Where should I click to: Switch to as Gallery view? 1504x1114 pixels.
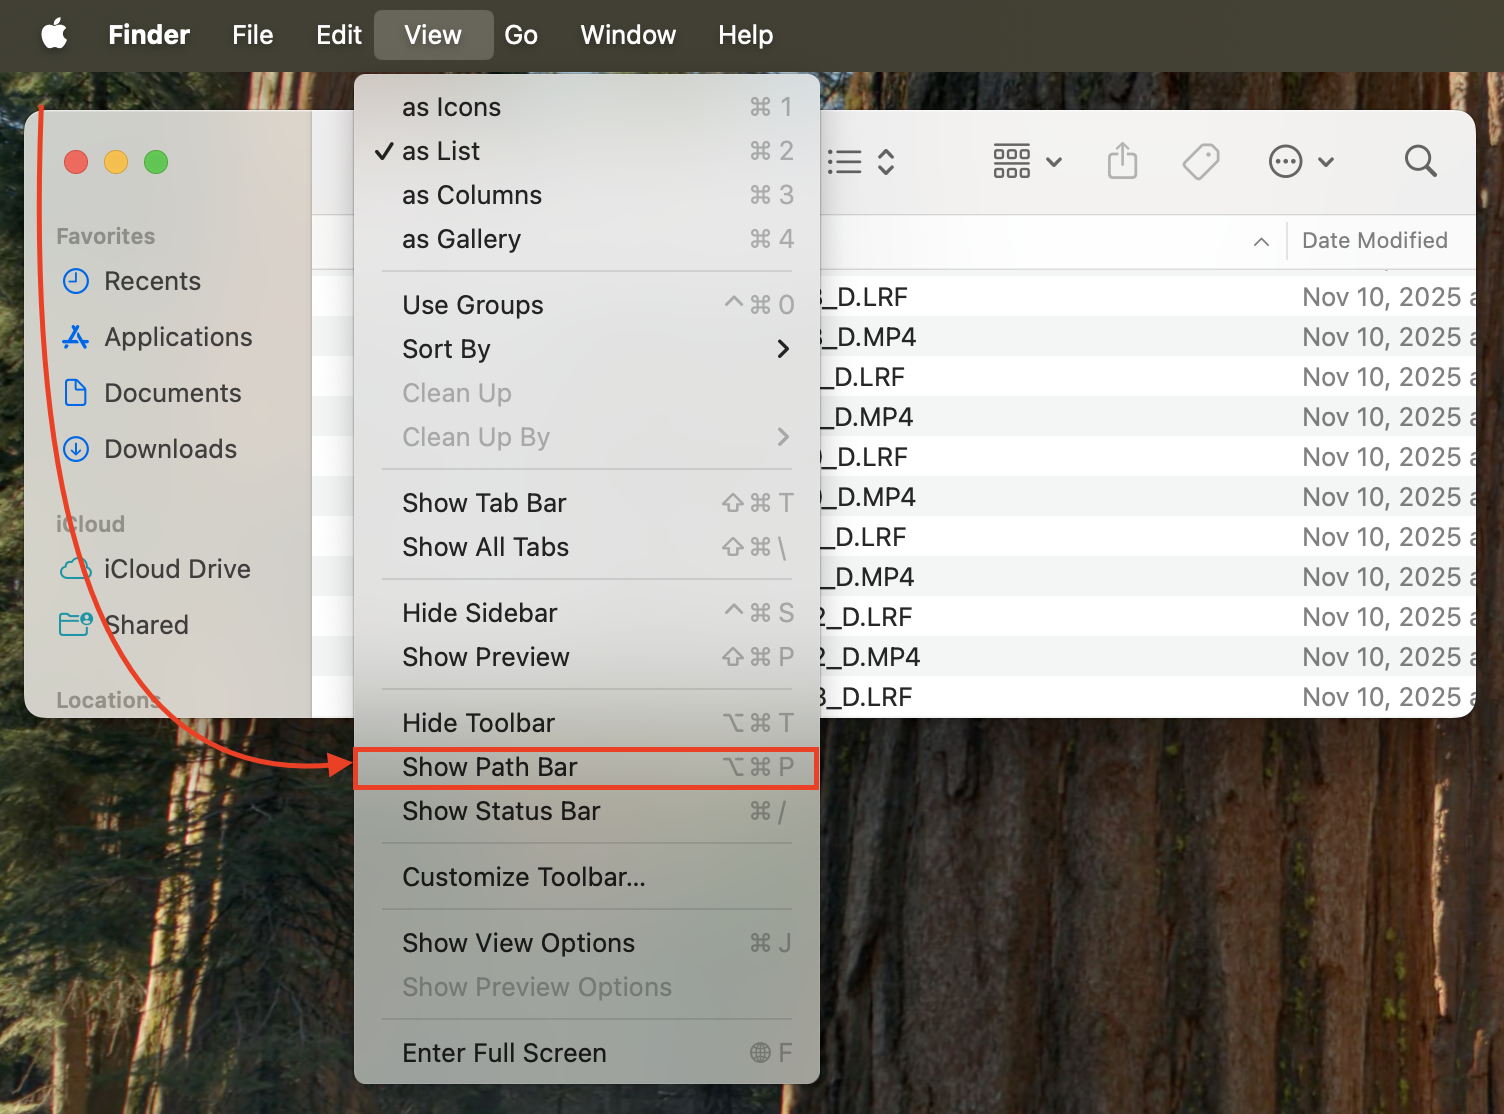coord(587,239)
